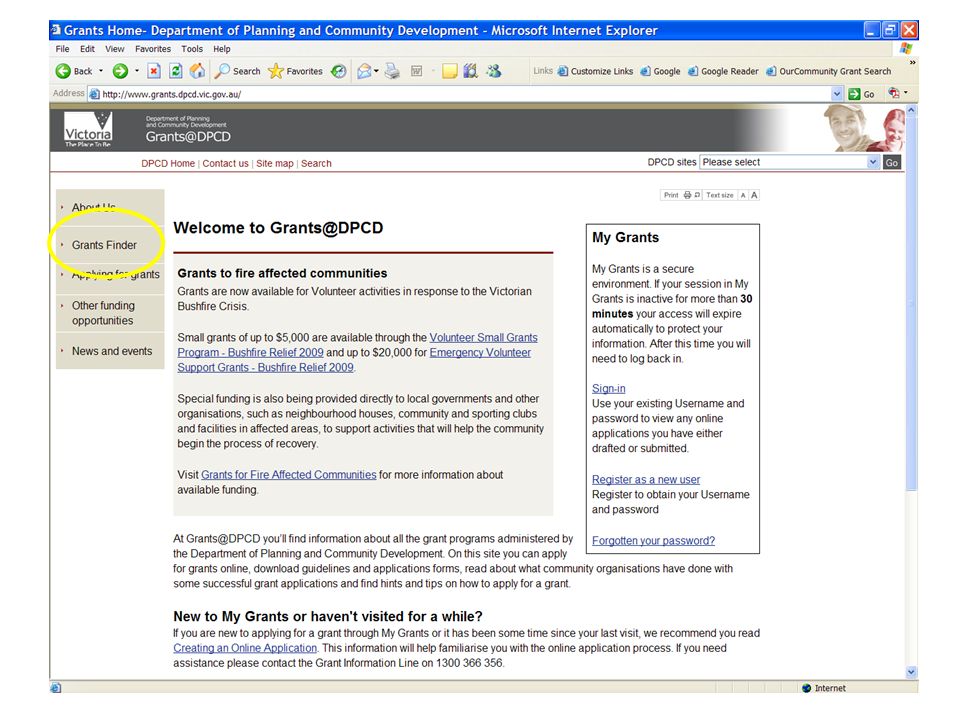
Task: Click Forgotten your password link
Action: 653,541
